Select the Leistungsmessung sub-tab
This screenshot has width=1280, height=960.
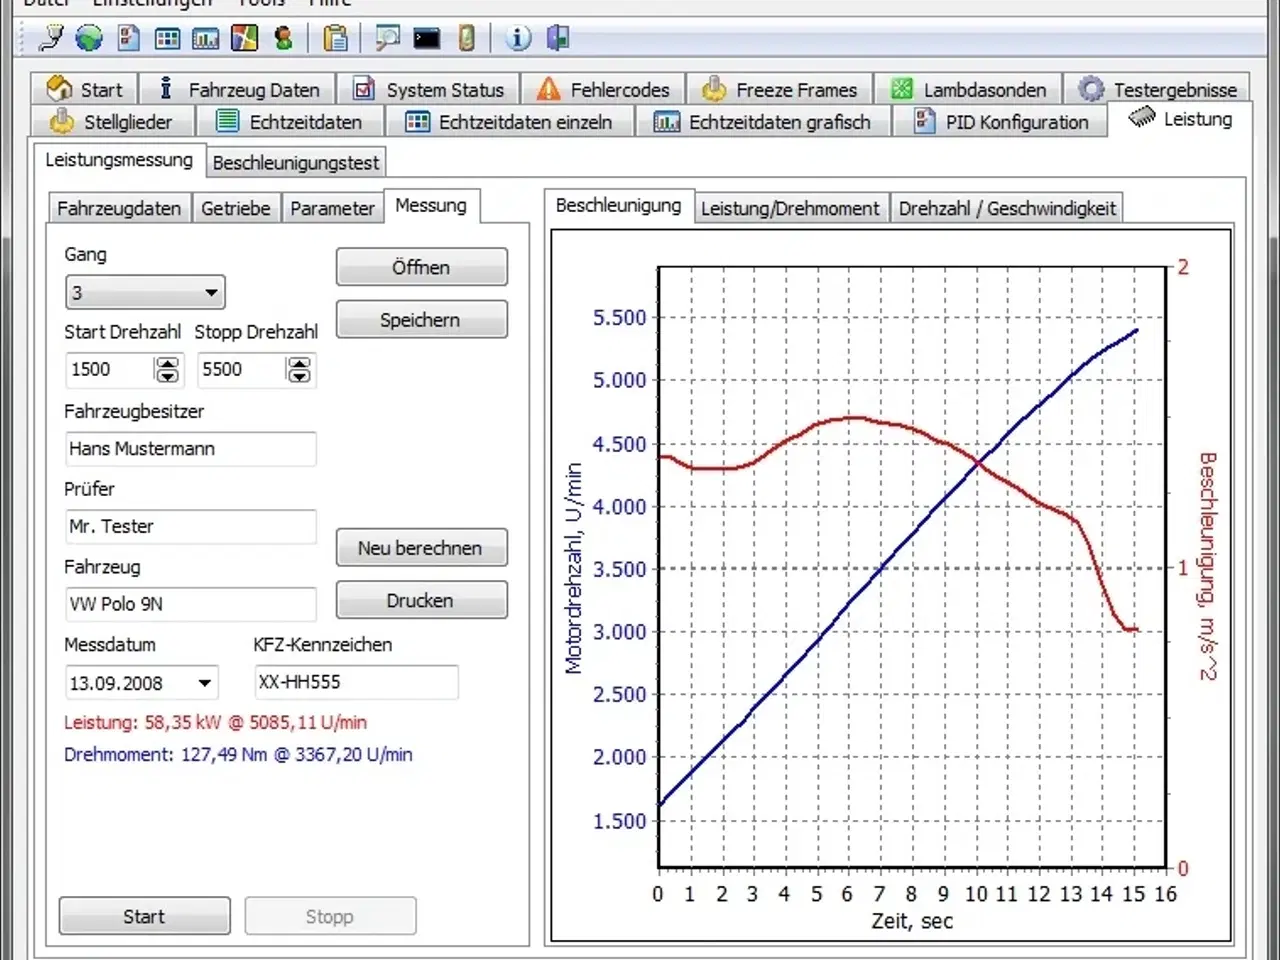point(119,160)
